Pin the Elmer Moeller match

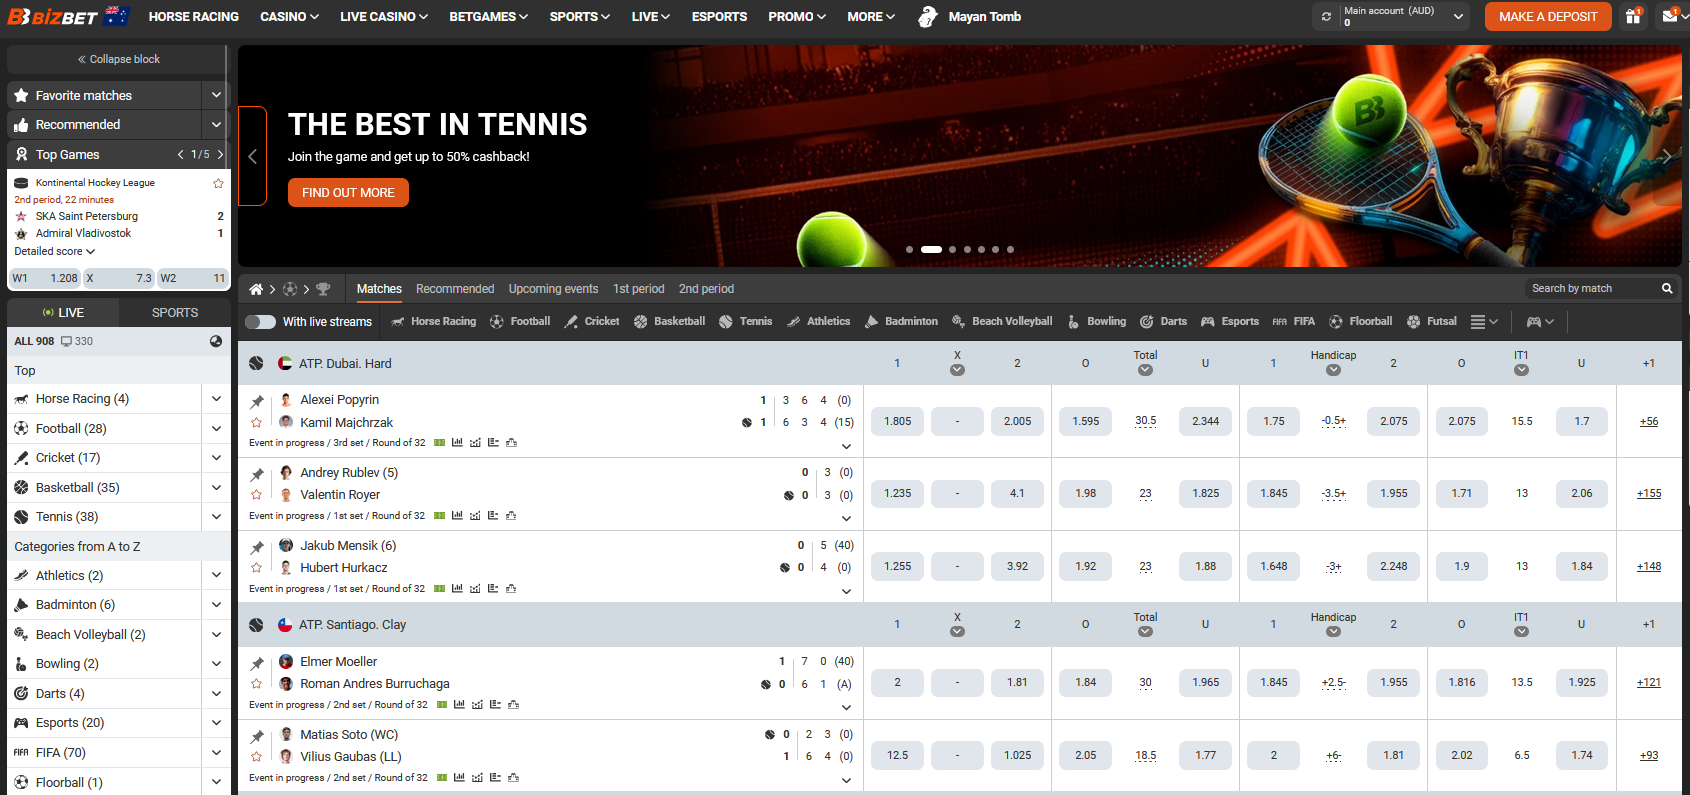[x=257, y=663]
